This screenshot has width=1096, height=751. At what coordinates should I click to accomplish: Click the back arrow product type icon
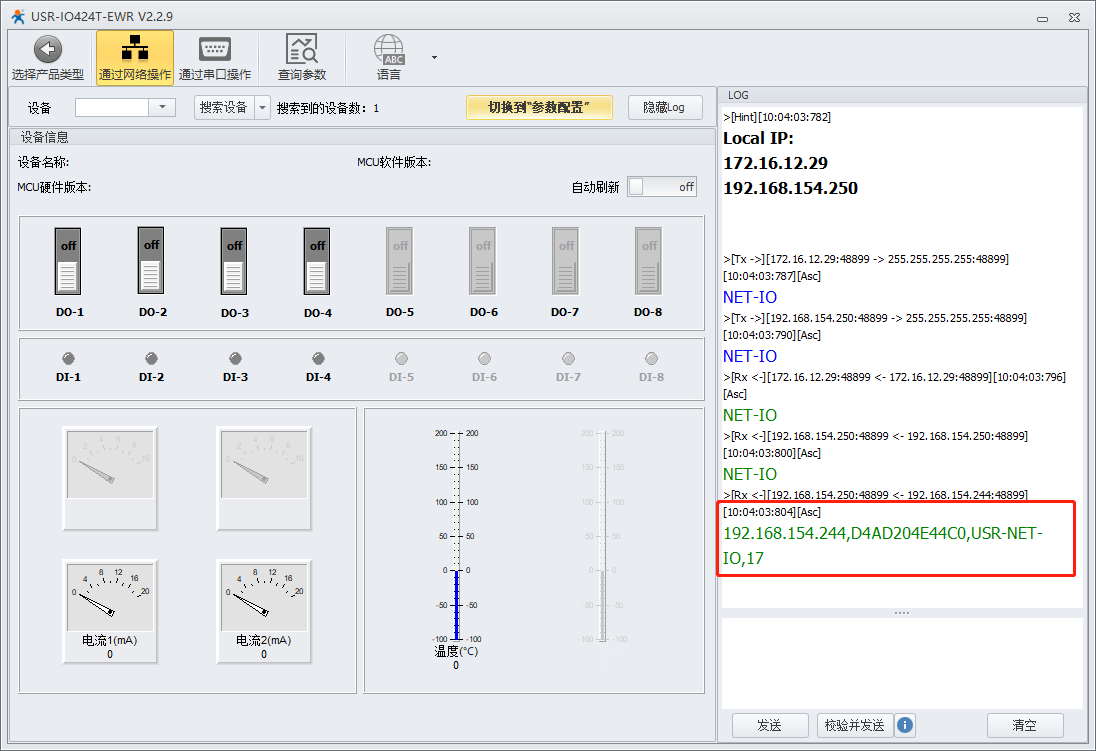point(48,50)
